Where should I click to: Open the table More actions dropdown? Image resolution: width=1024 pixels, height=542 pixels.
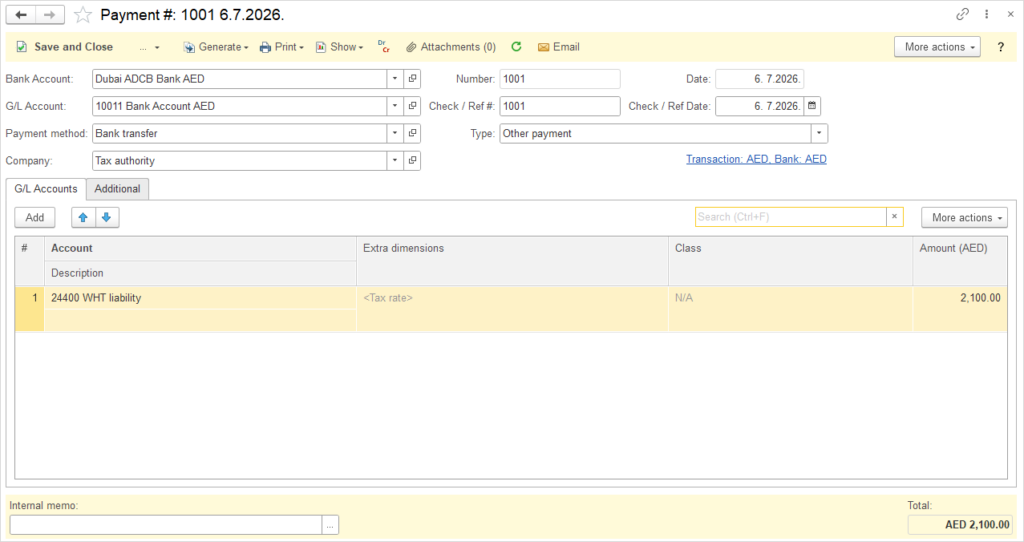pyautogui.click(x=965, y=217)
